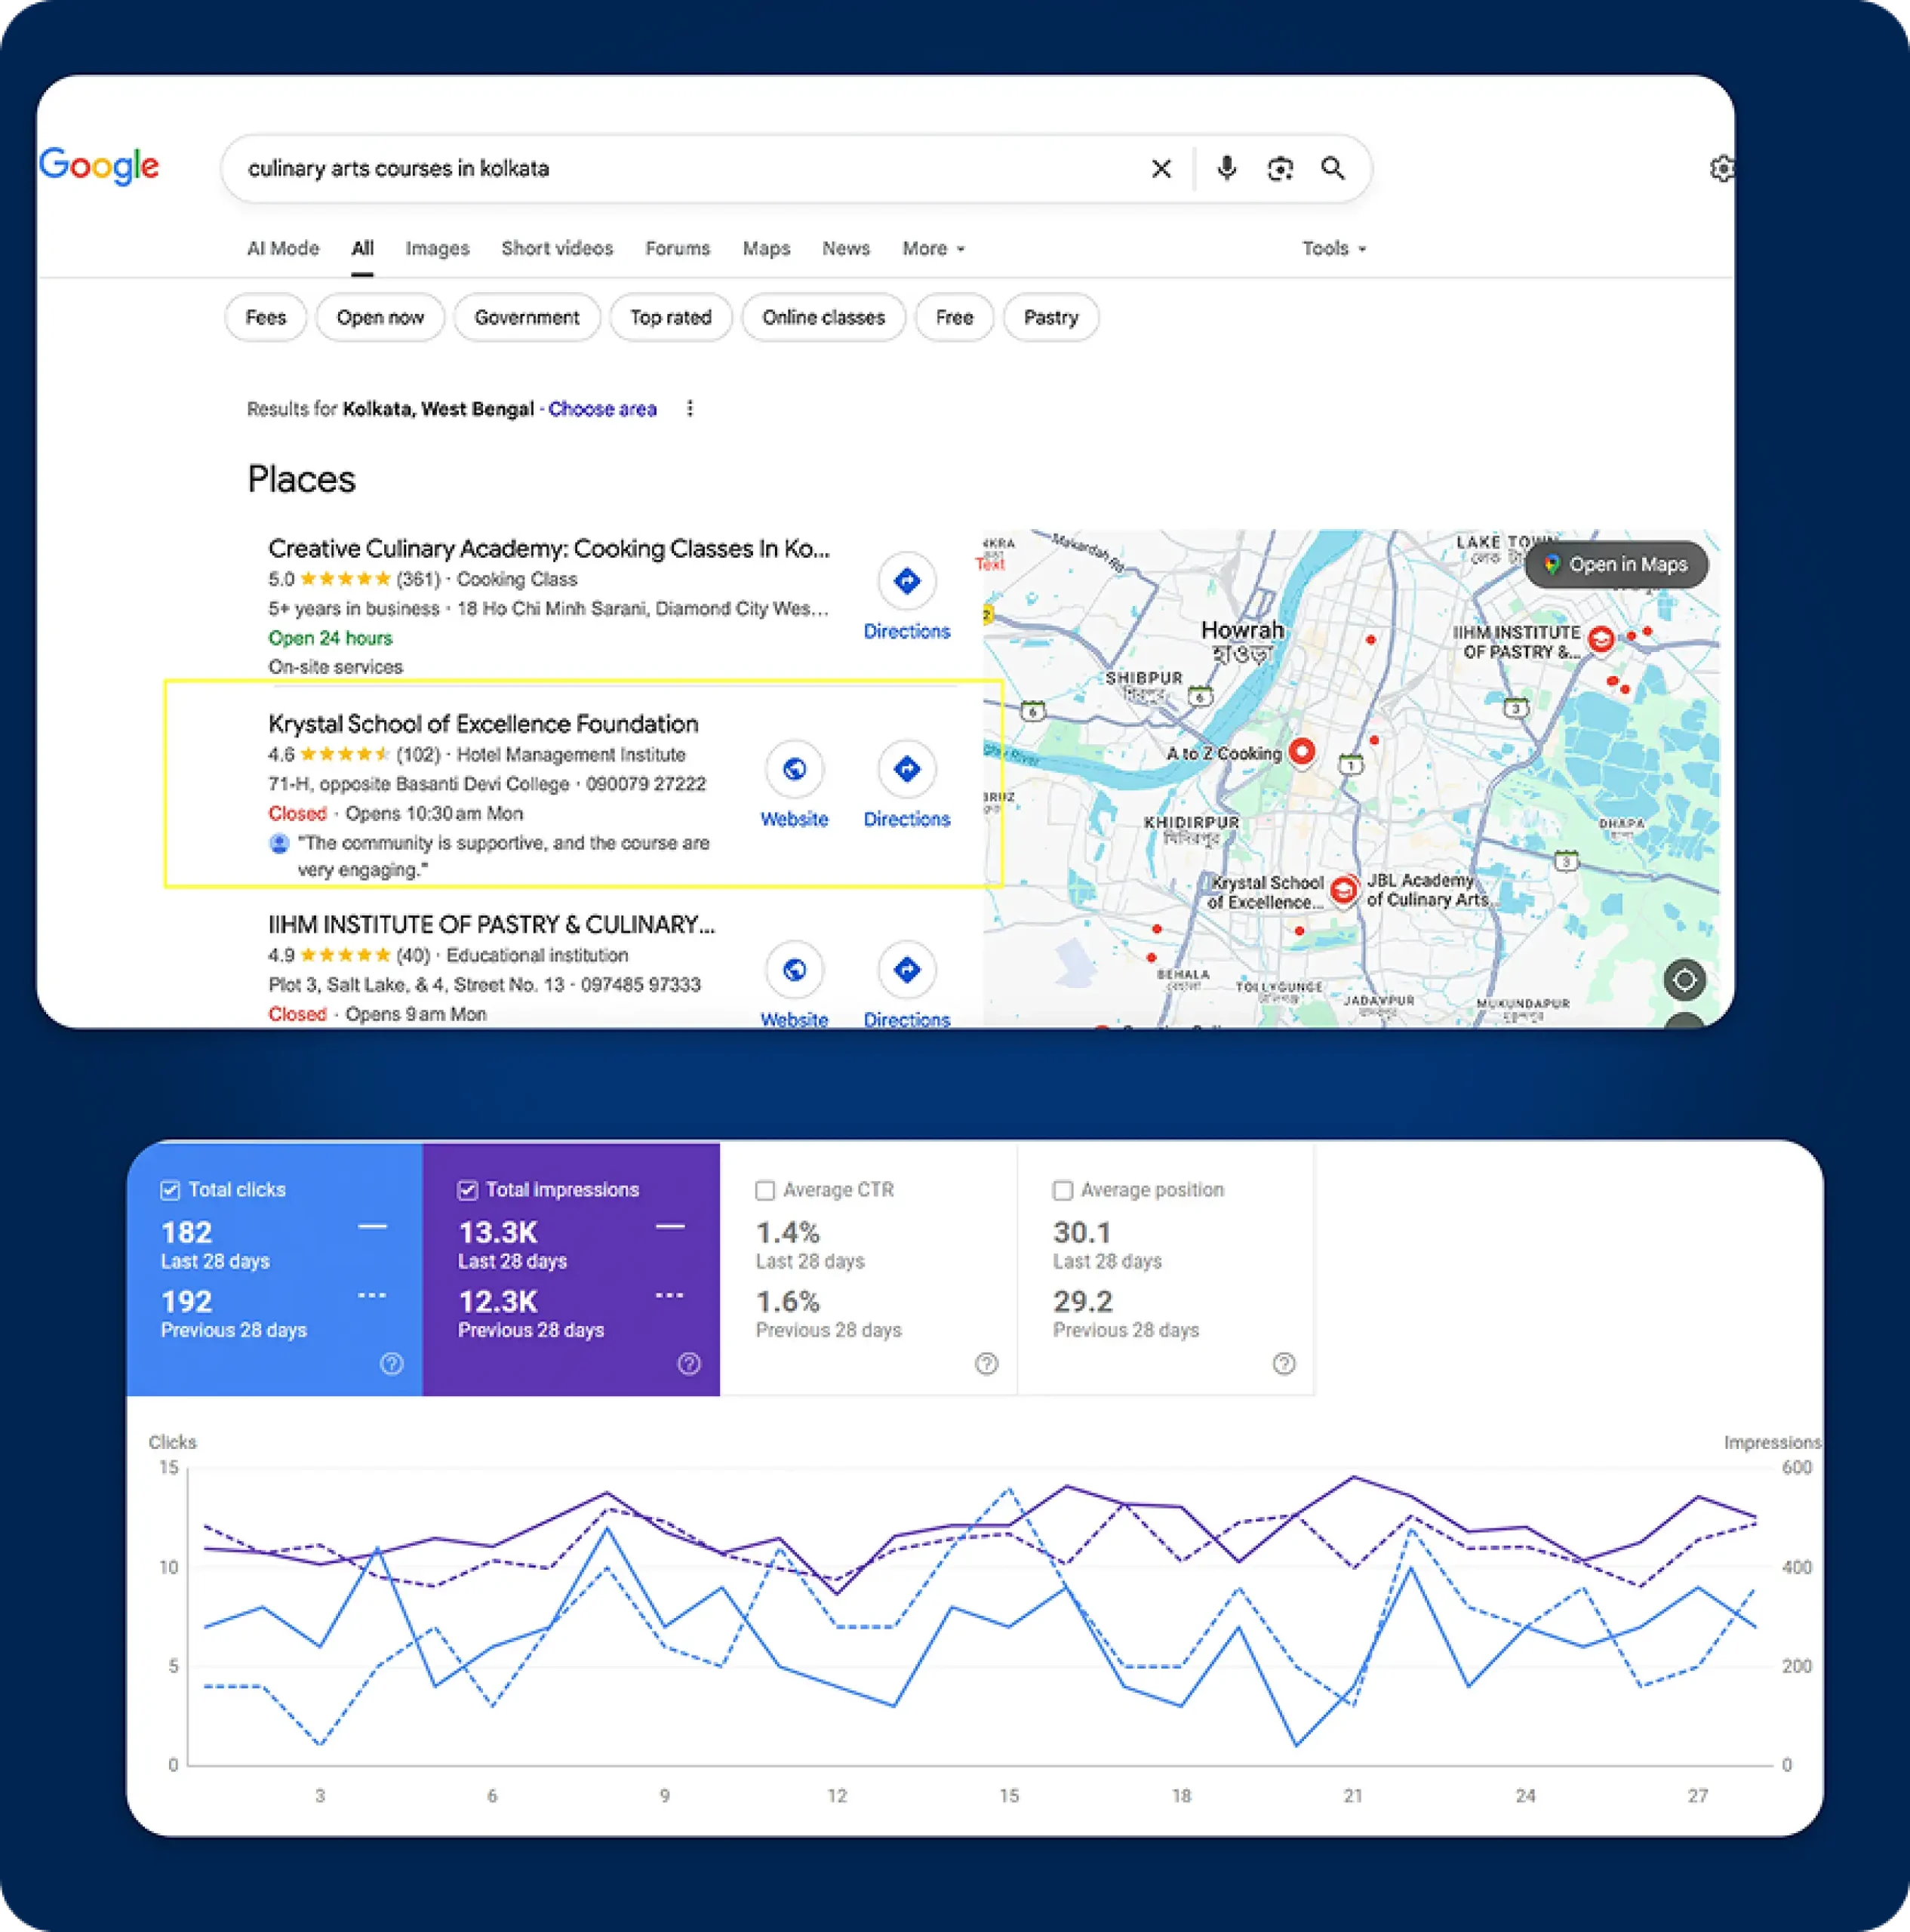The height and width of the screenshot is (1932, 1910).
Task: Open Google Lens image search icon
Action: point(1280,169)
